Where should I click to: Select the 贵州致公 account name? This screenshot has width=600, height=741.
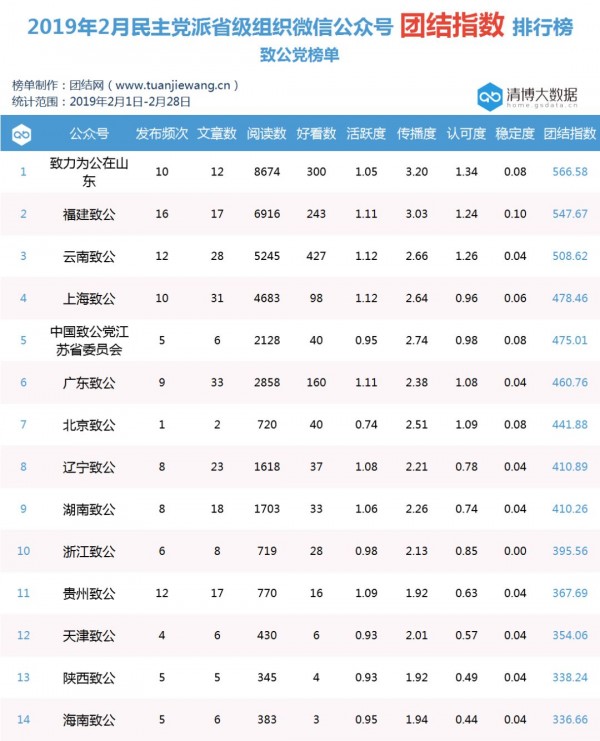click(89, 594)
